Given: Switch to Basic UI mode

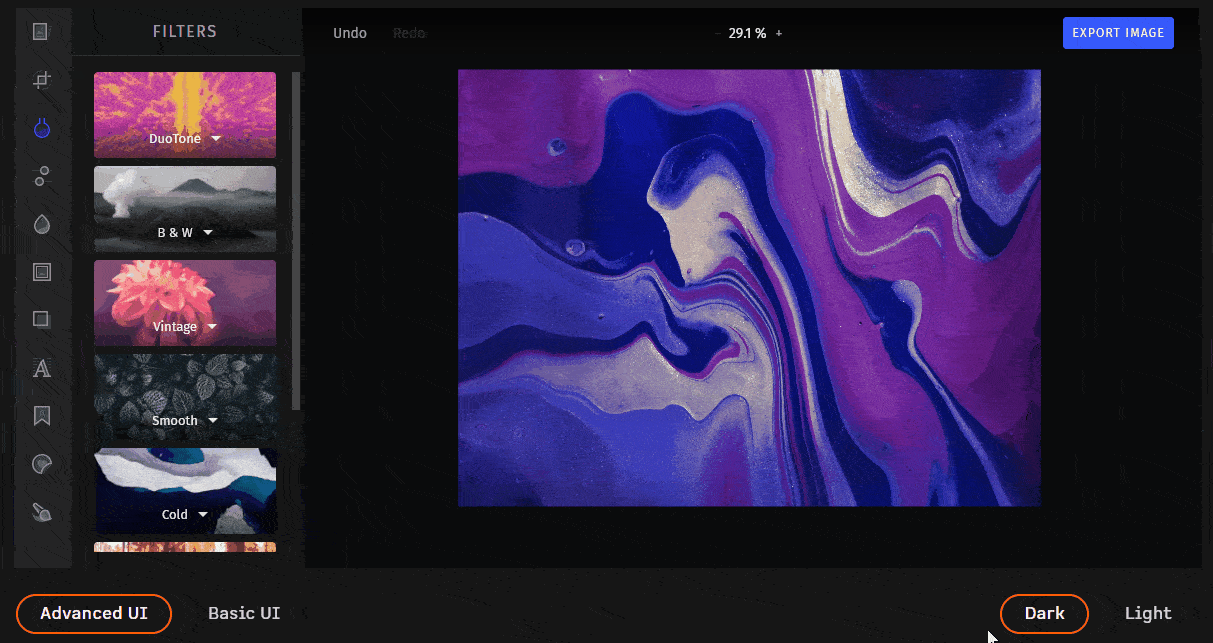Looking at the screenshot, I should [244, 613].
